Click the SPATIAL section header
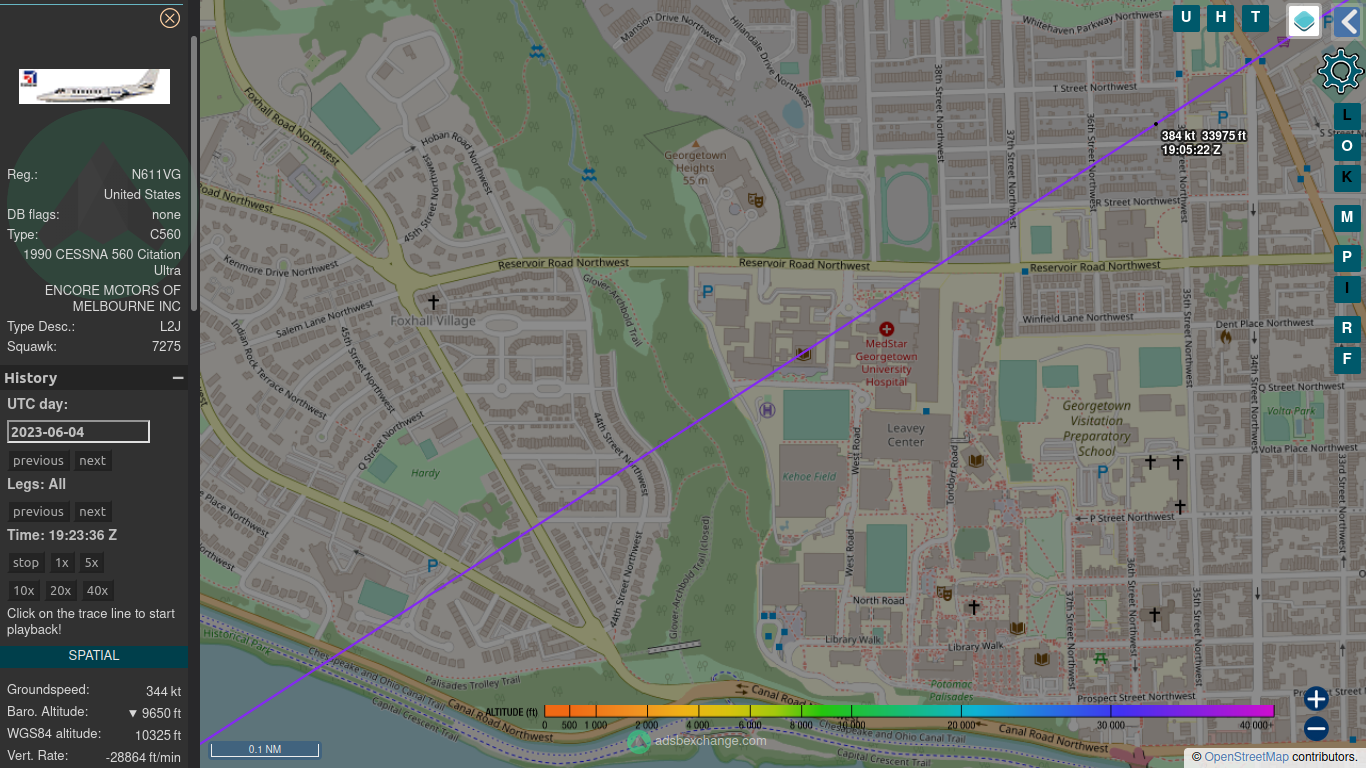 click(94, 656)
